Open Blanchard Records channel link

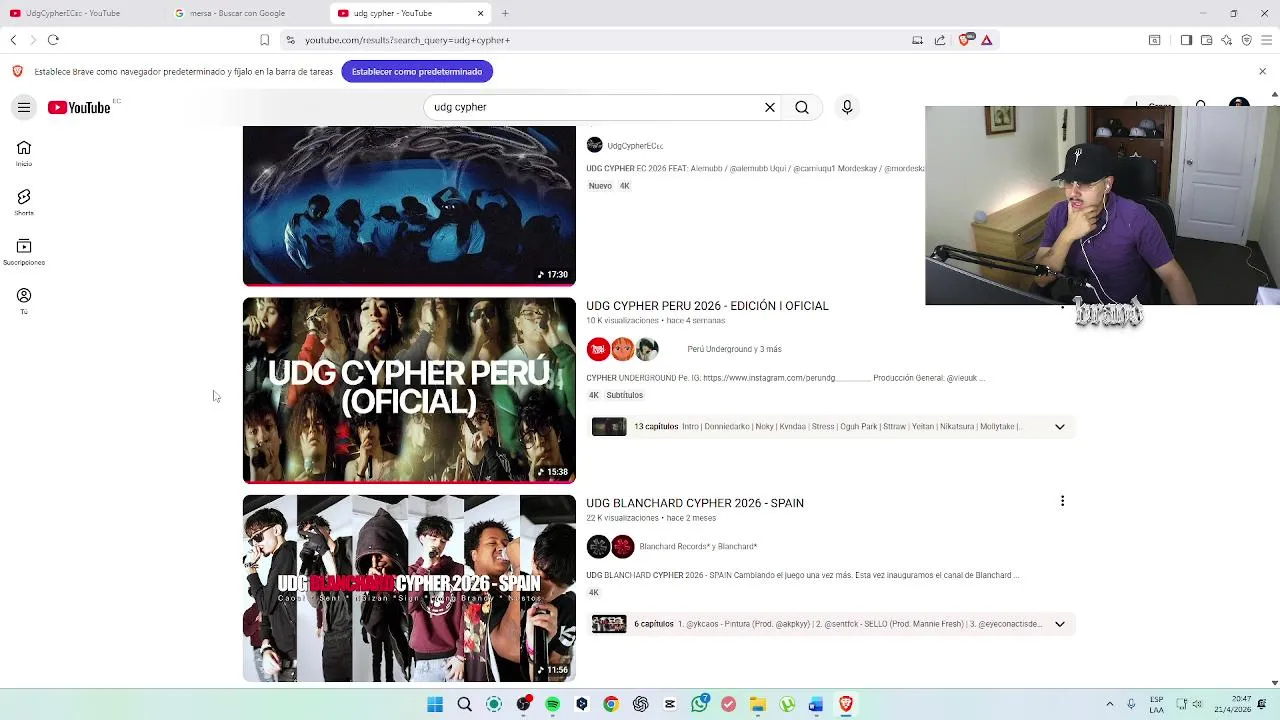(698, 546)
